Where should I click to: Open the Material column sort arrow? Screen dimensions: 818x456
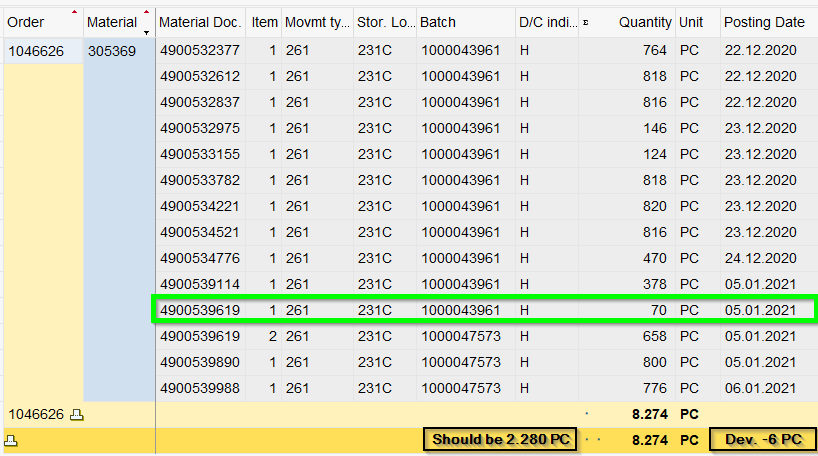147,31
